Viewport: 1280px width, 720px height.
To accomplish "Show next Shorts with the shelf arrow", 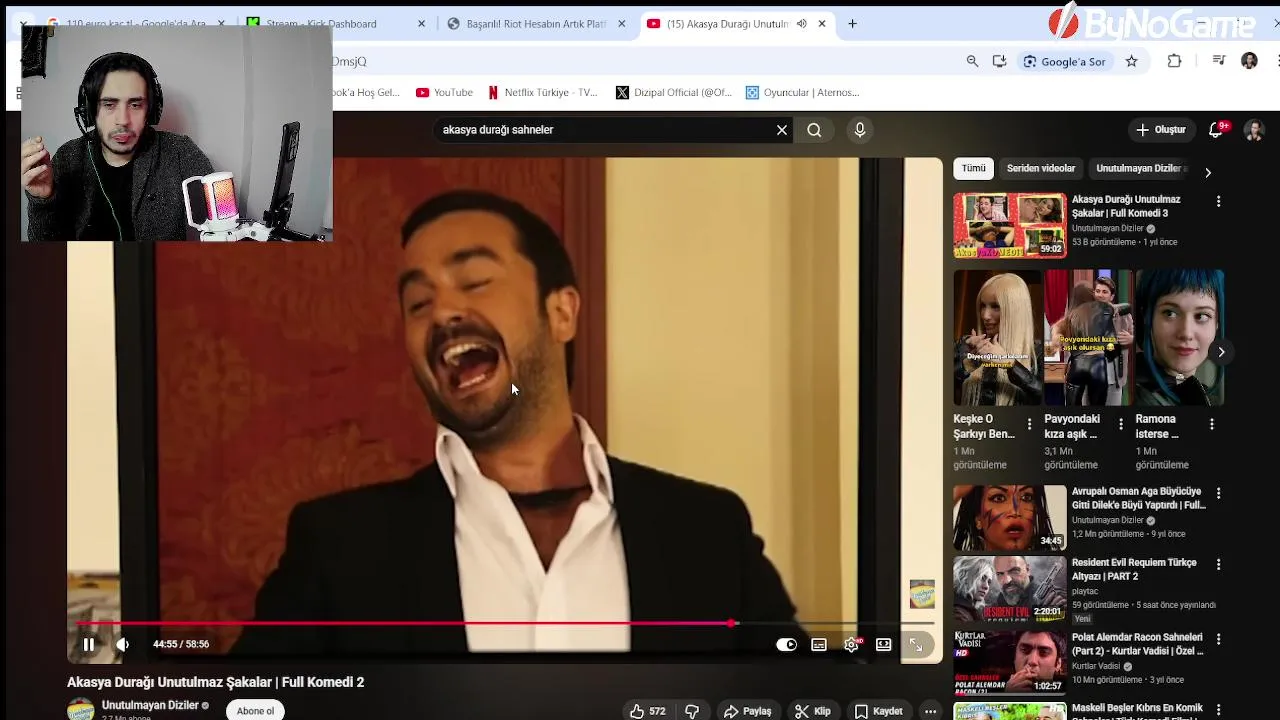I will coord(1221,352).
